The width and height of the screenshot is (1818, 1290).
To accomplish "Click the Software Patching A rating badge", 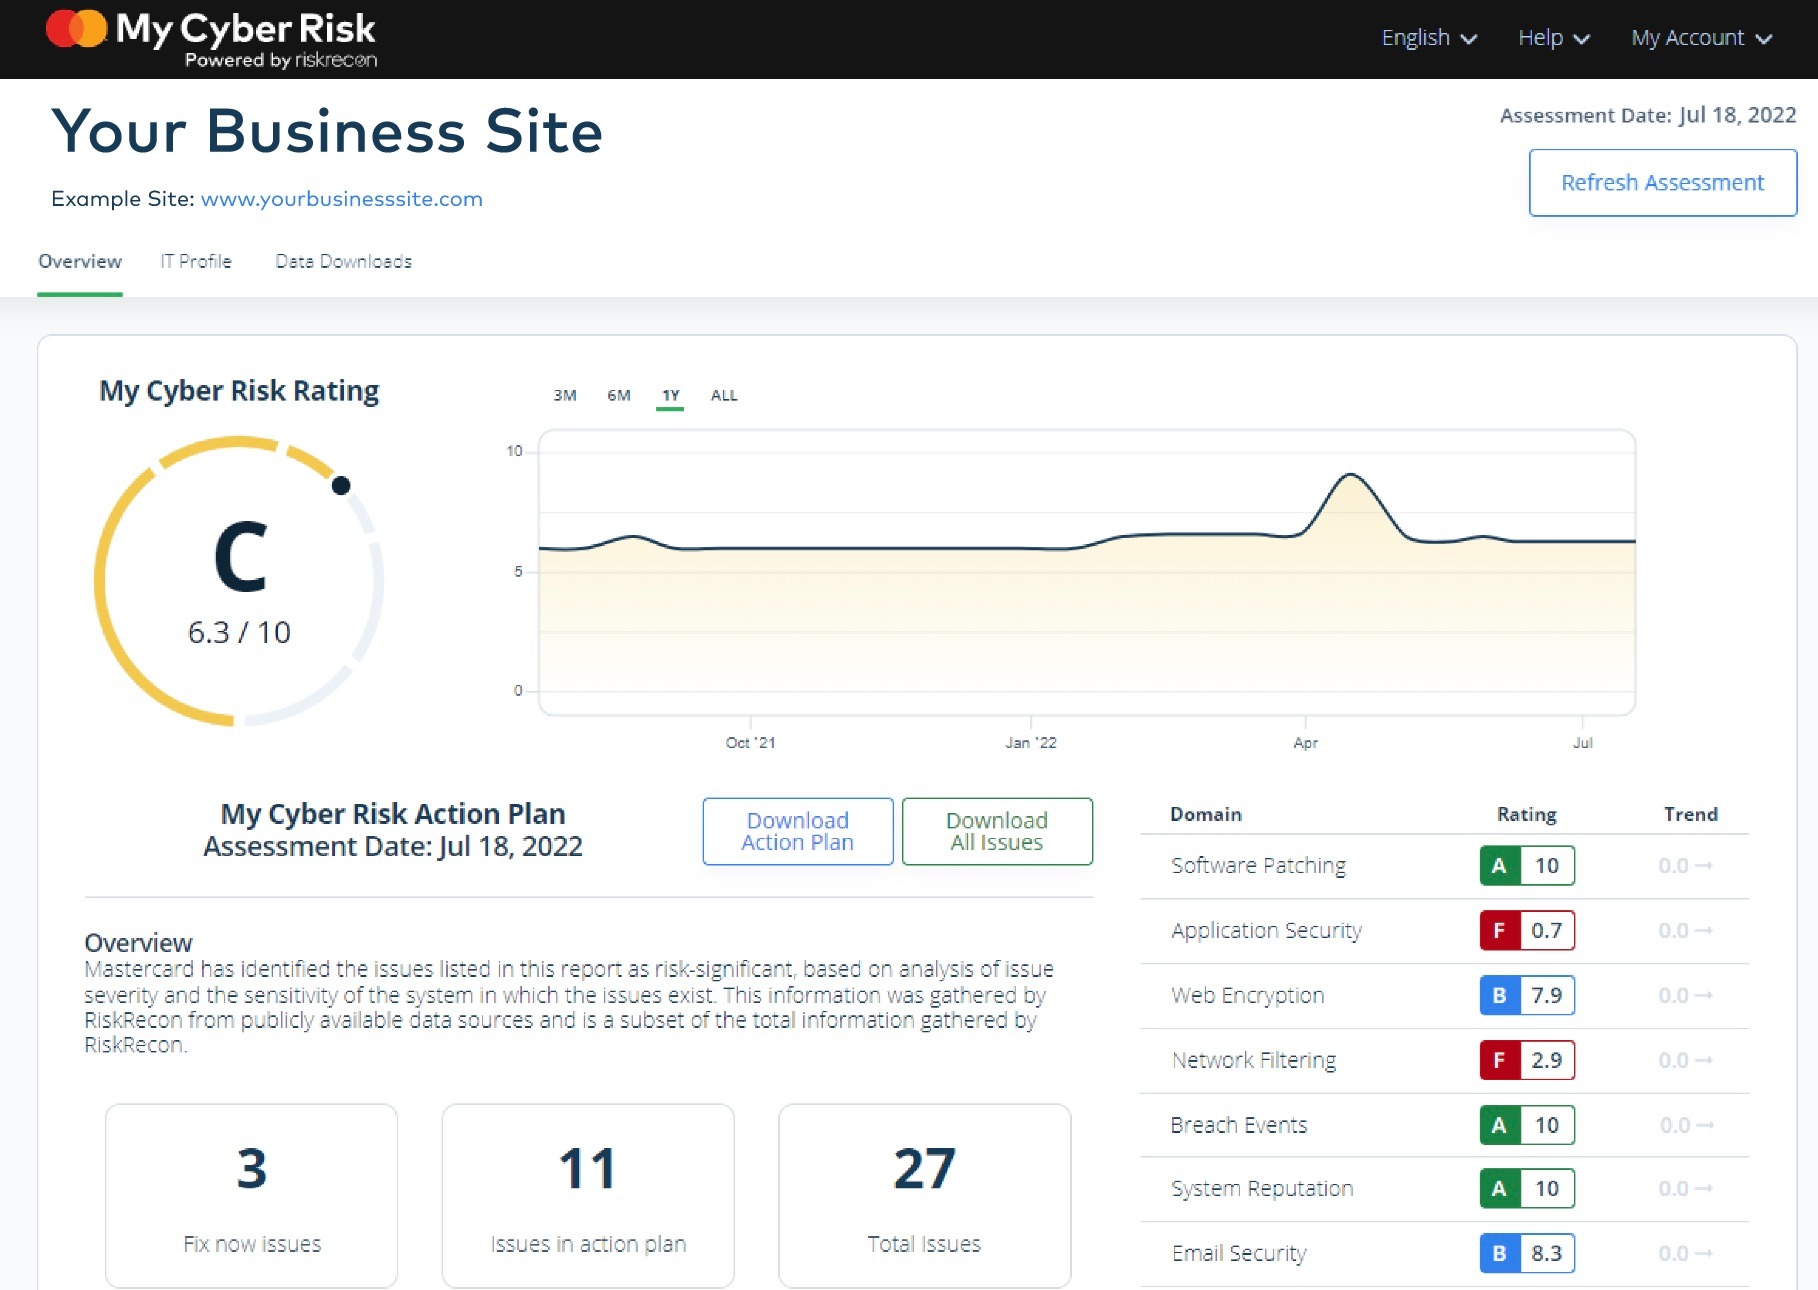I will (x=1526, y=865).
